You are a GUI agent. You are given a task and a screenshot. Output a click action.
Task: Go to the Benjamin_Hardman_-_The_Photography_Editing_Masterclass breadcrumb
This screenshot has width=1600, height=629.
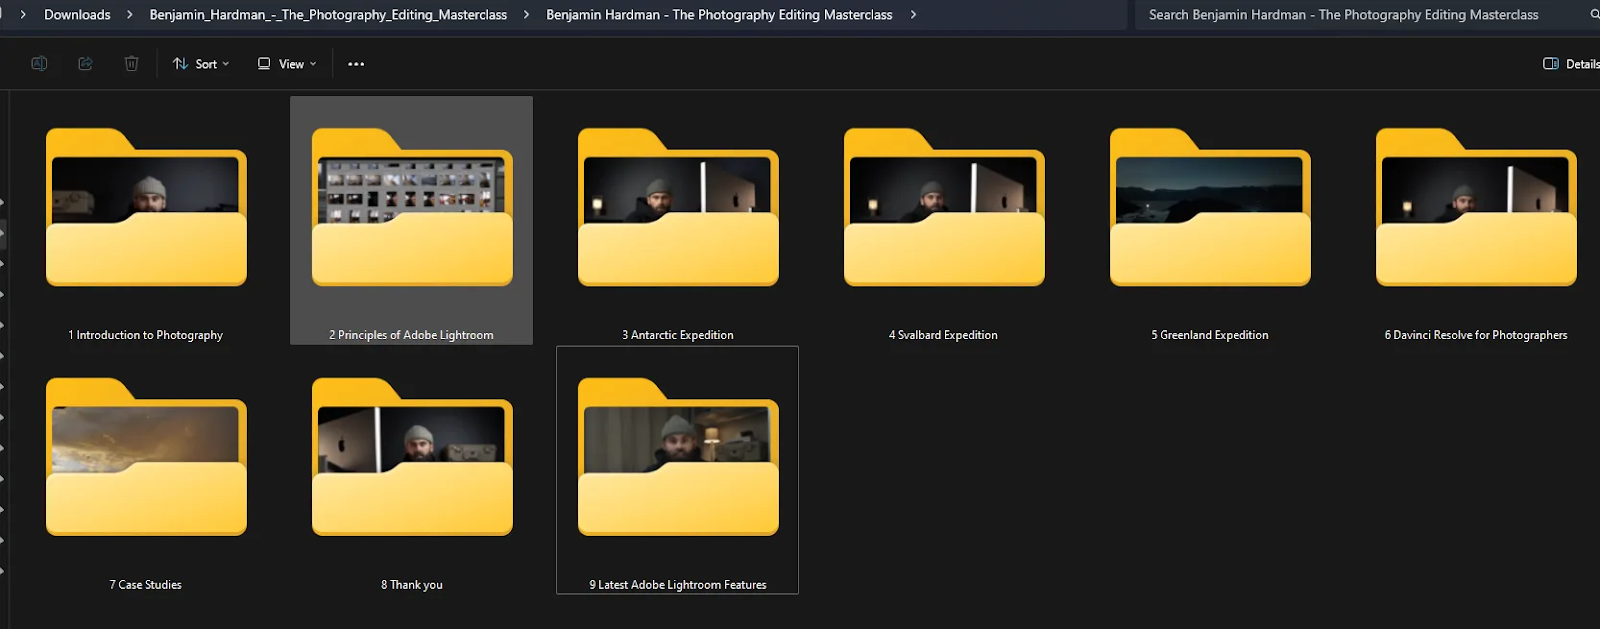(x=328, y=15)
